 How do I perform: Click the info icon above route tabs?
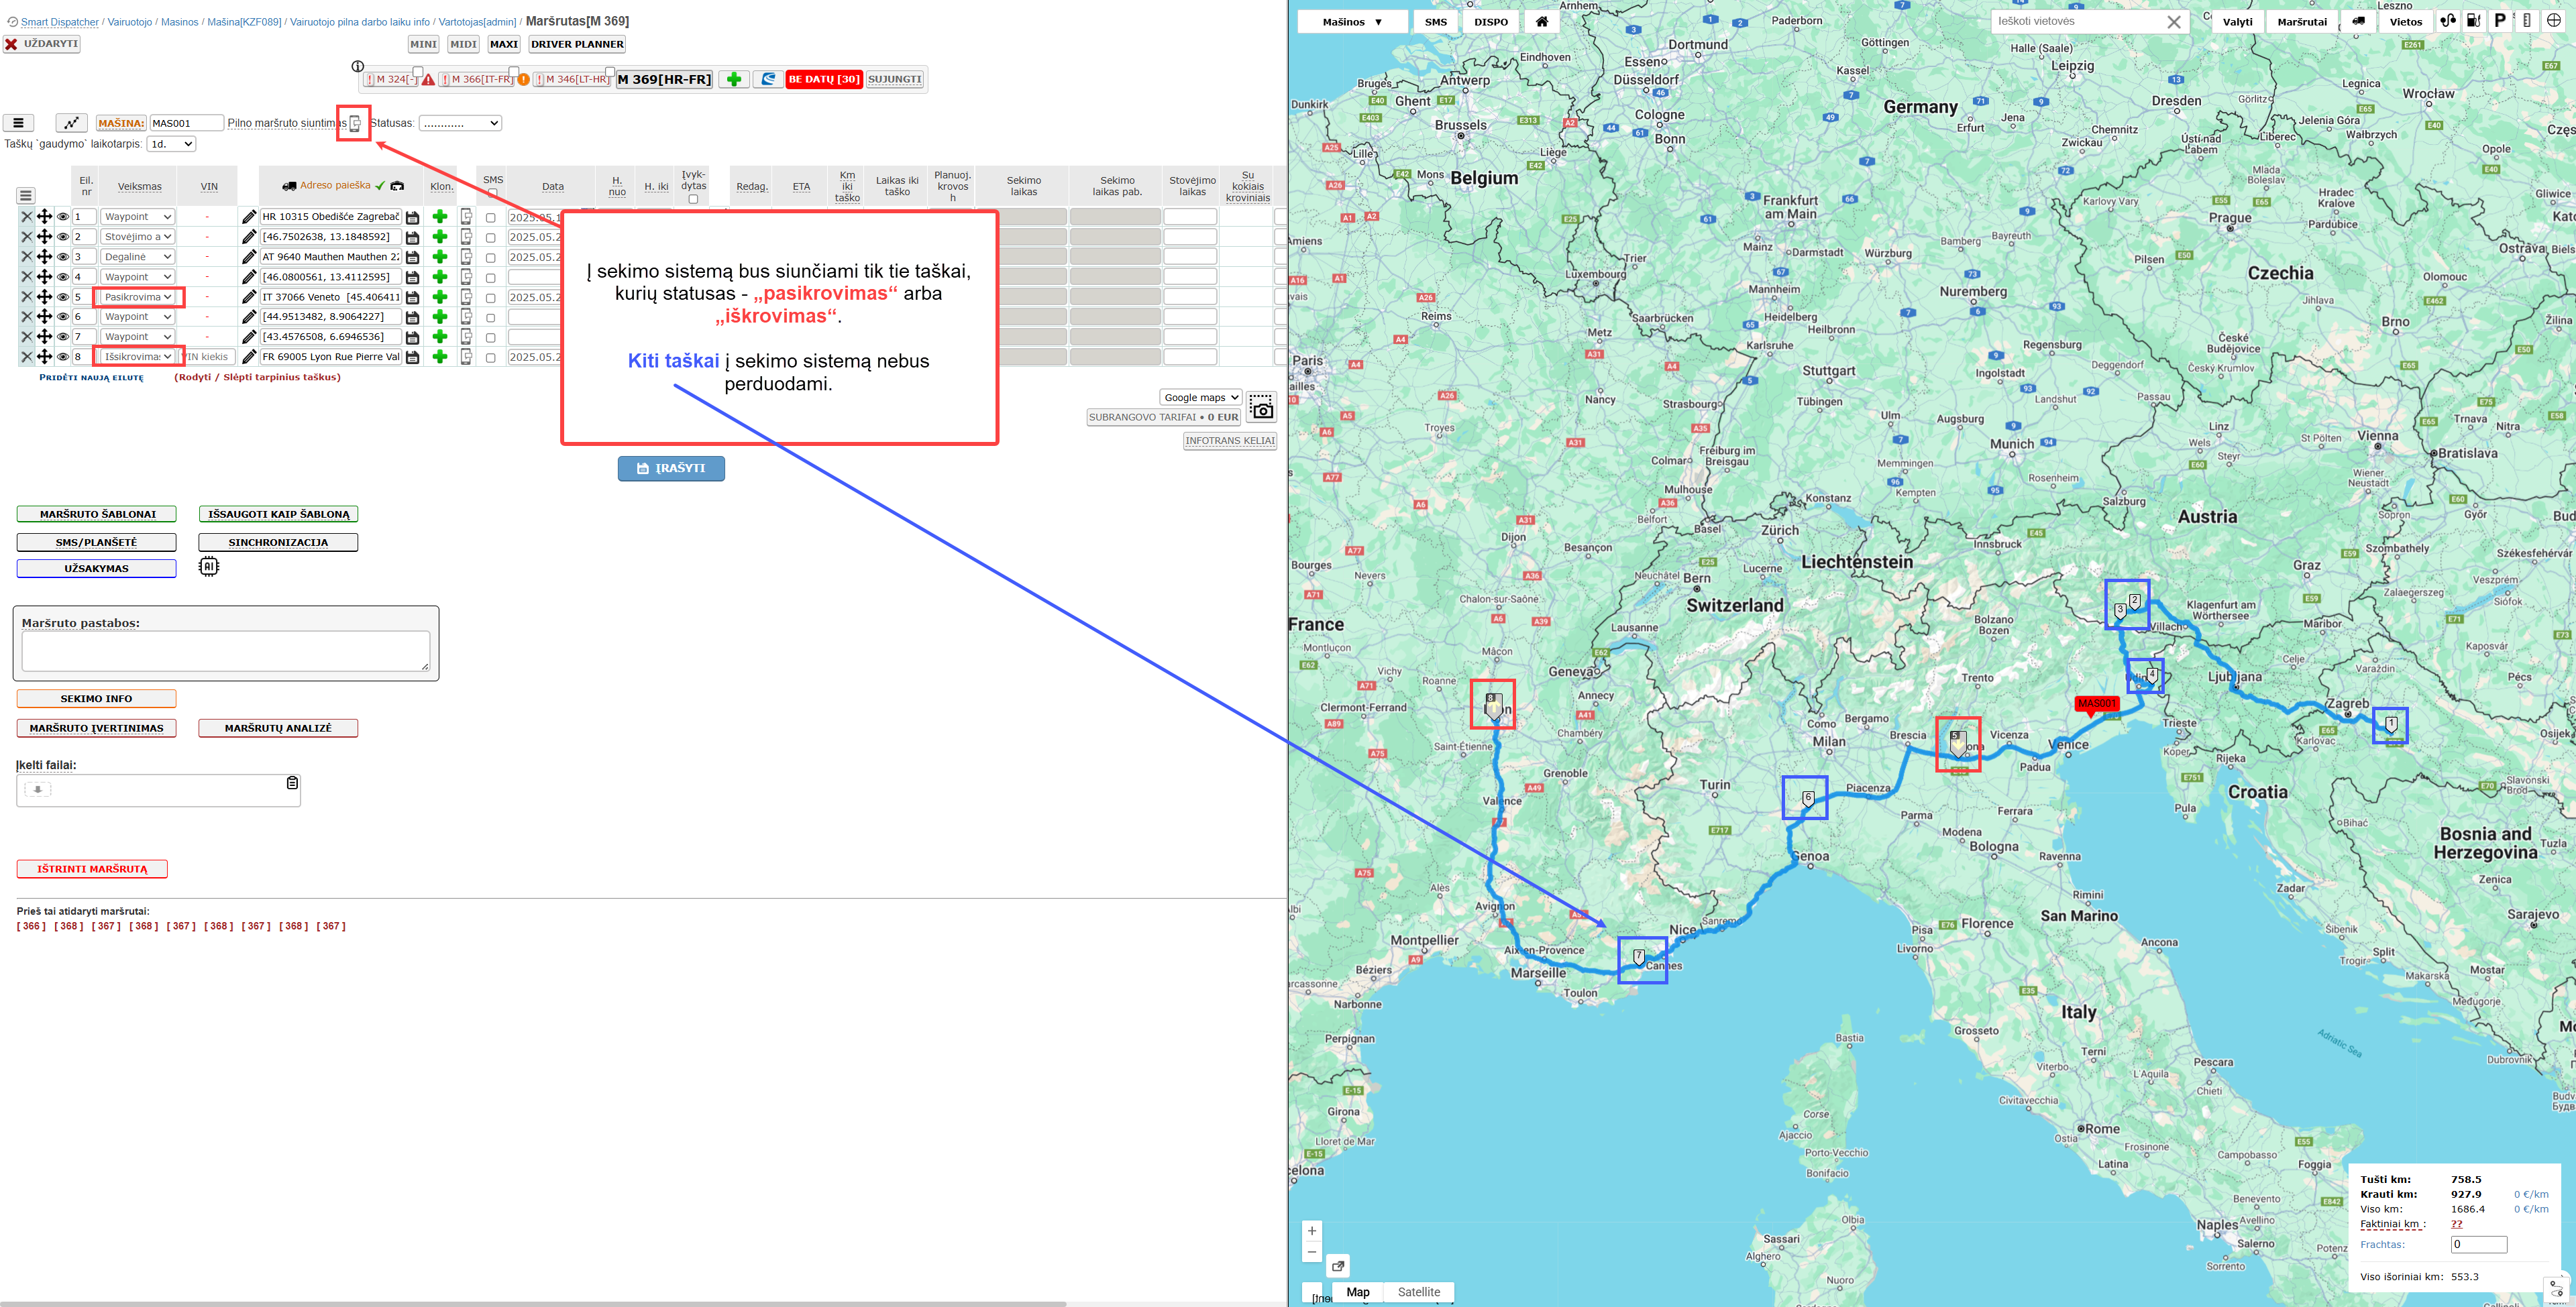[x=357, y=66]
